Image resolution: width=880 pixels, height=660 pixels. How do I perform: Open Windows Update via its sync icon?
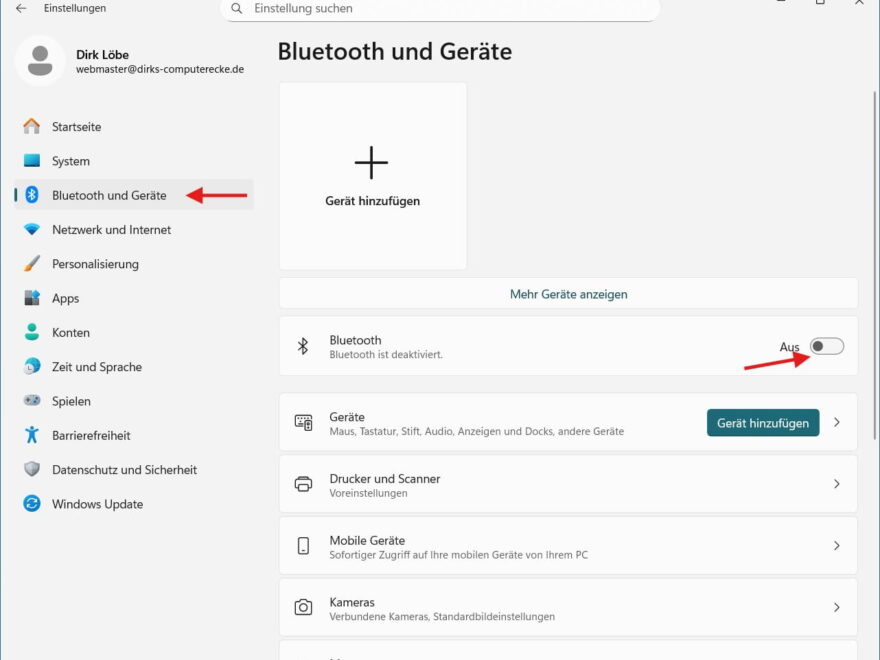point(31,504)
